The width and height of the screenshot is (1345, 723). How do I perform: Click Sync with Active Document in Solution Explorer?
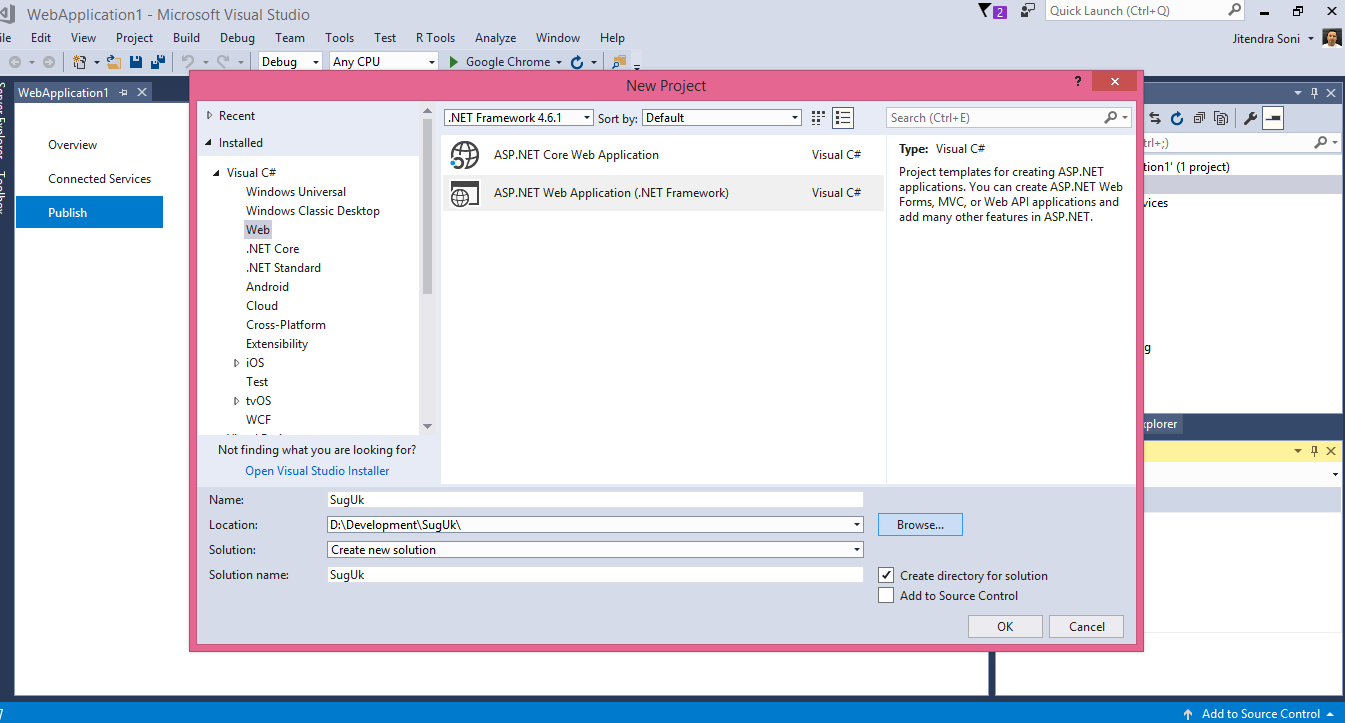click(1154, 118)
